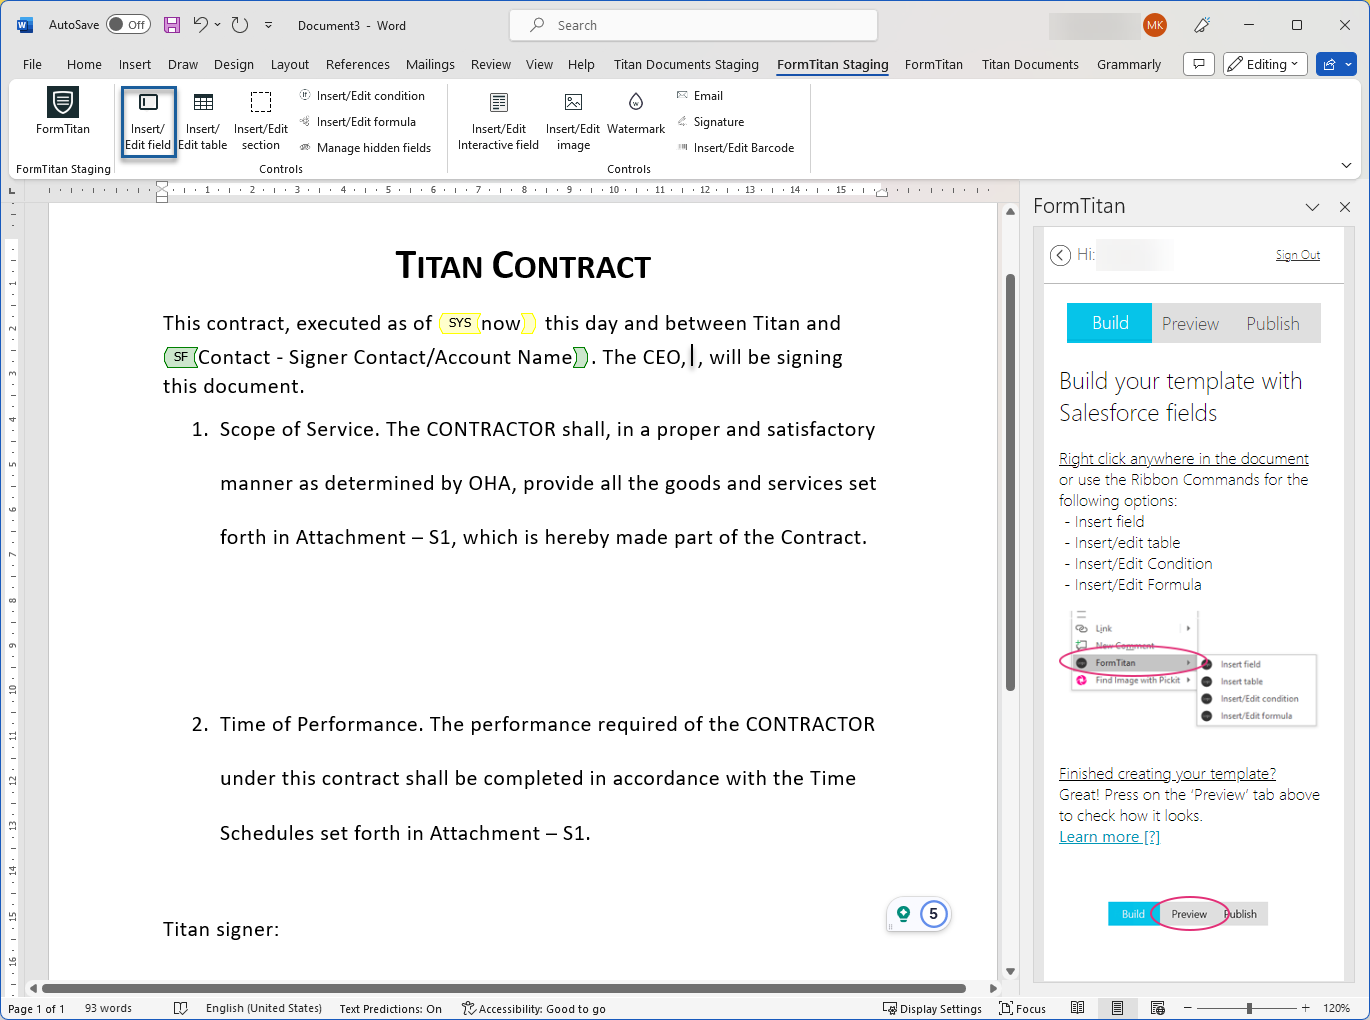Switch to the Home tab
Screen dimensions: 1370x1020
pyautogui.click(x=84, y=64)
